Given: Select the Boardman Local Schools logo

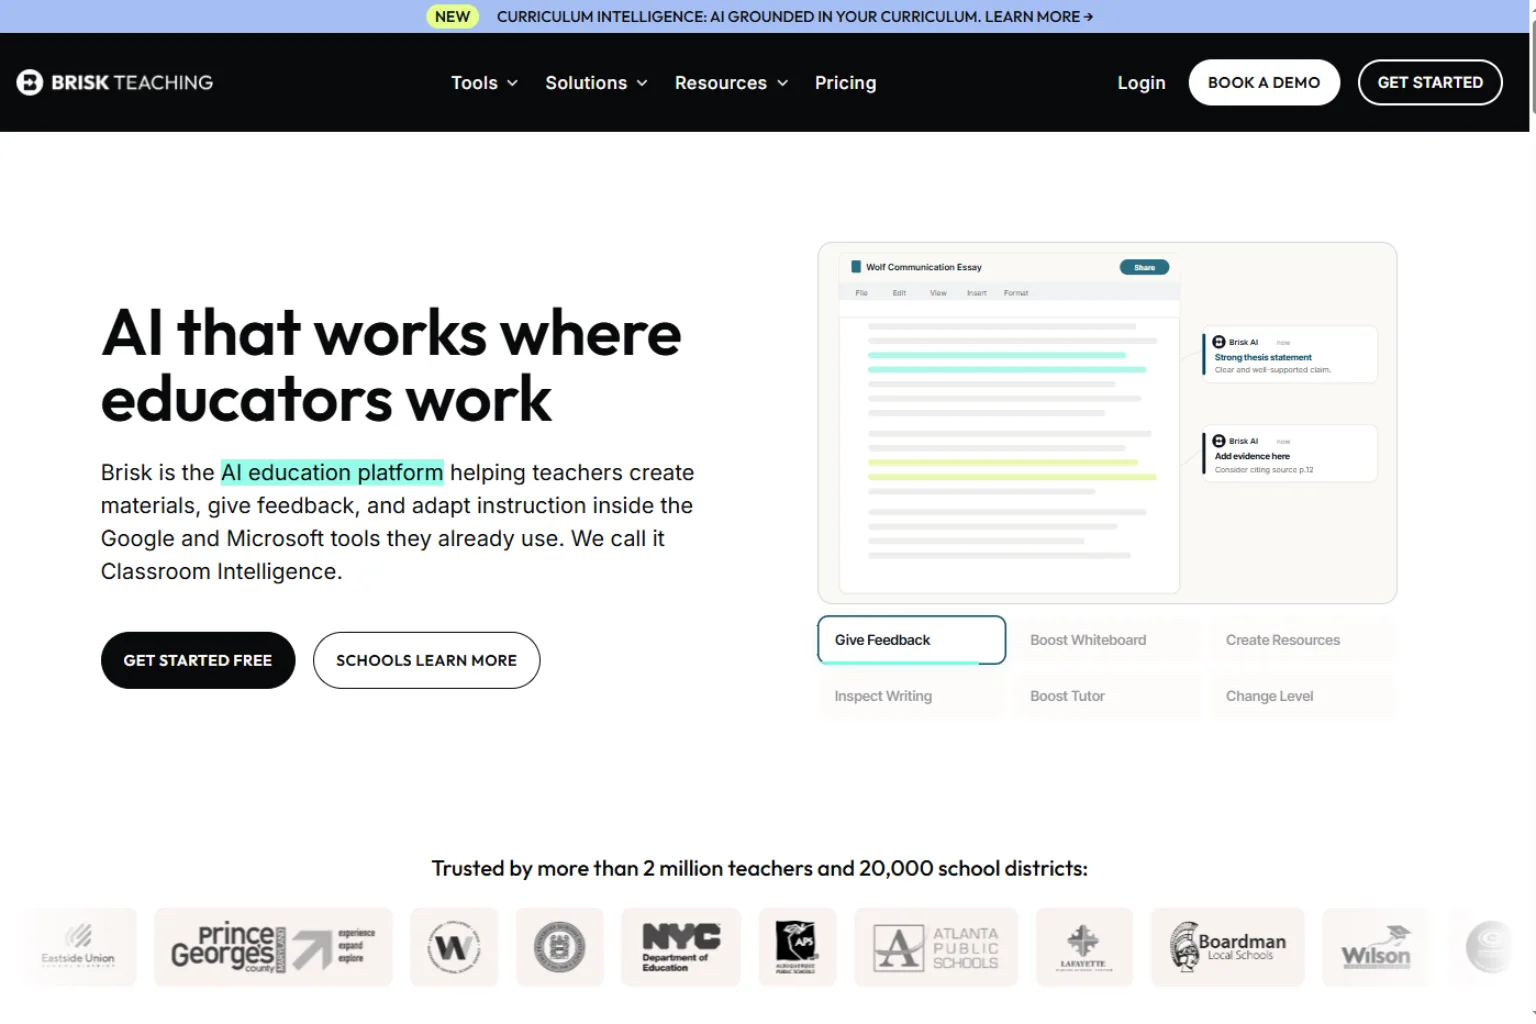Looking at the screenshot, I should coord(1228,947).
